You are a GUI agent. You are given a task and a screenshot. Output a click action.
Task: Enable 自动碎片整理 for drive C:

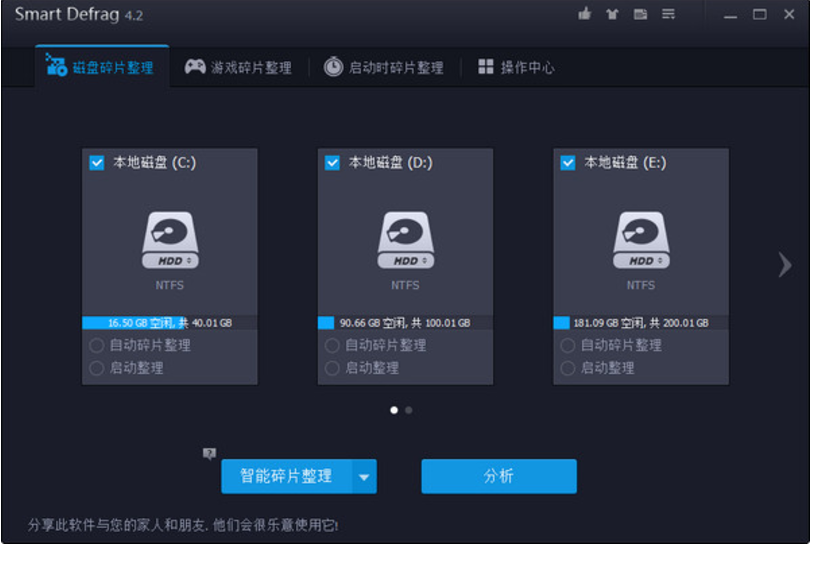point(97,345)
